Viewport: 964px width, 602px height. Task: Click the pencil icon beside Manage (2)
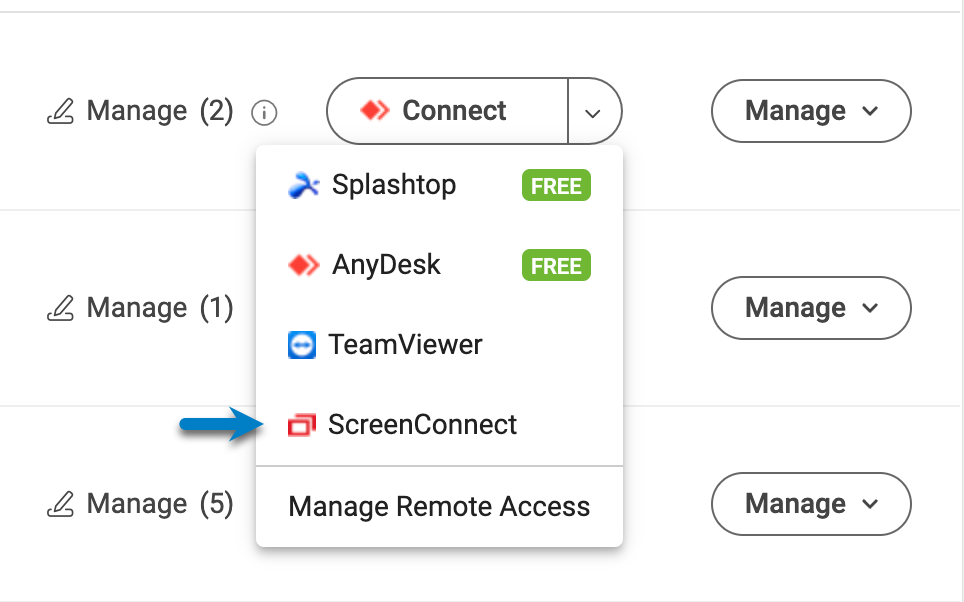pos(60,111)
